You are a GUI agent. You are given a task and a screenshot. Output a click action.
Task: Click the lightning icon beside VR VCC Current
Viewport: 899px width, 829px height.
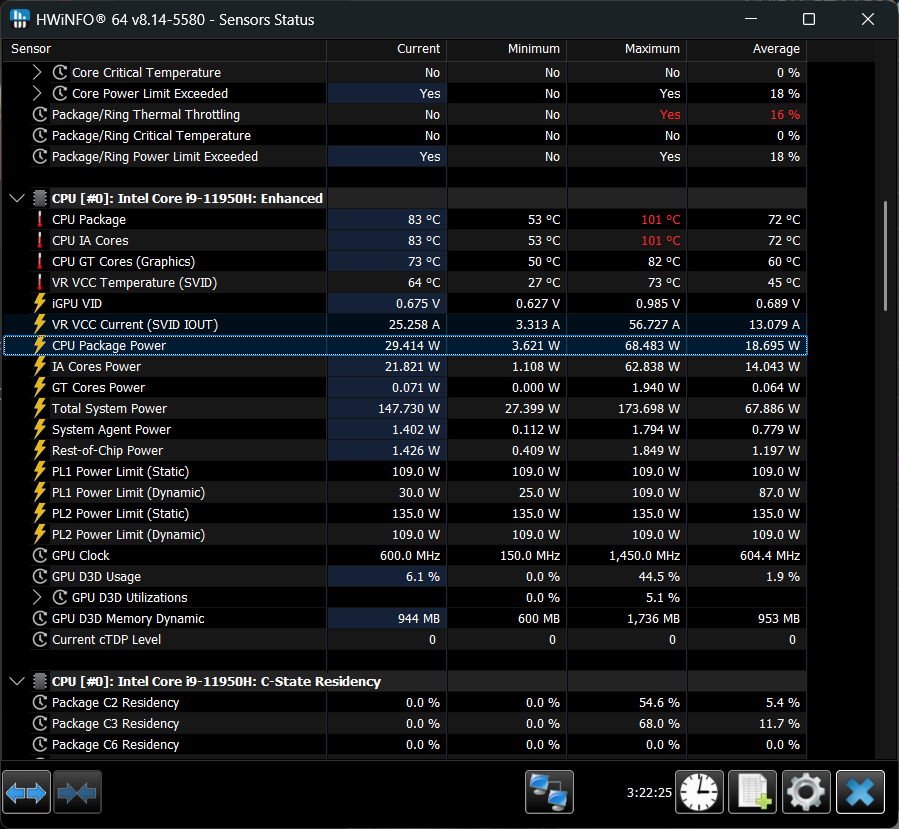pos(40,324)
